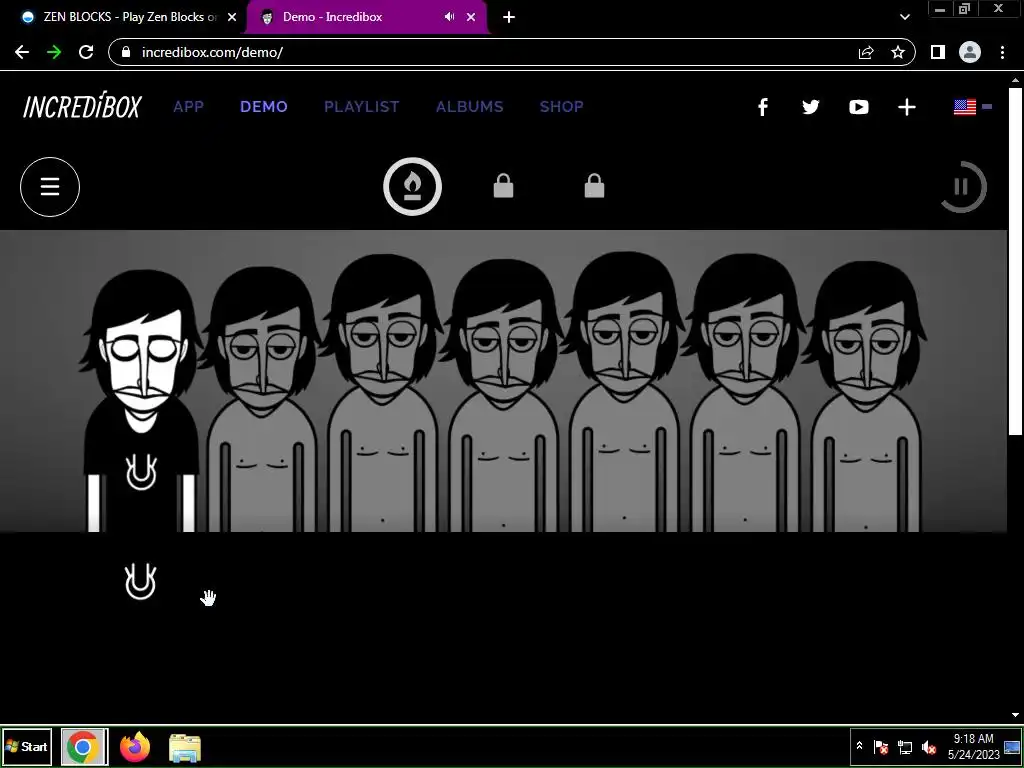This screenshot has height=768, width=1024.
Task: Select the last shirtless character on right
Action: coord(865,396)
